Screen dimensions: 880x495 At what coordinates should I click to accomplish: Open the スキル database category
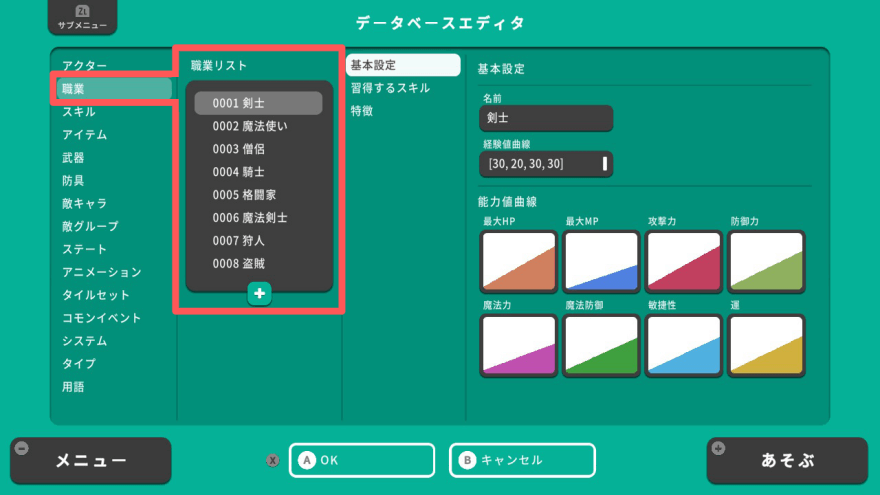(x=79, y=112)
